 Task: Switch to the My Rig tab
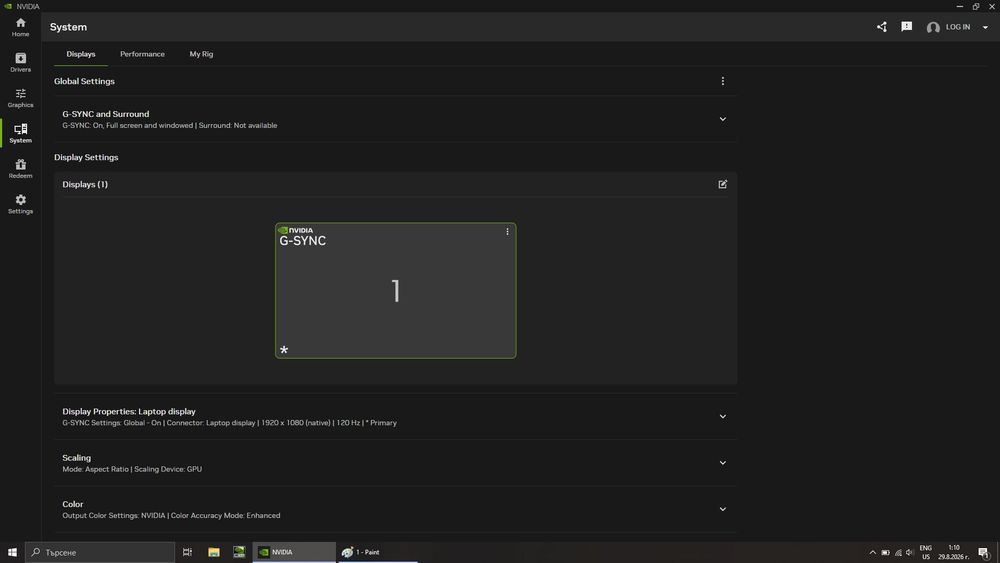point(202,54)
